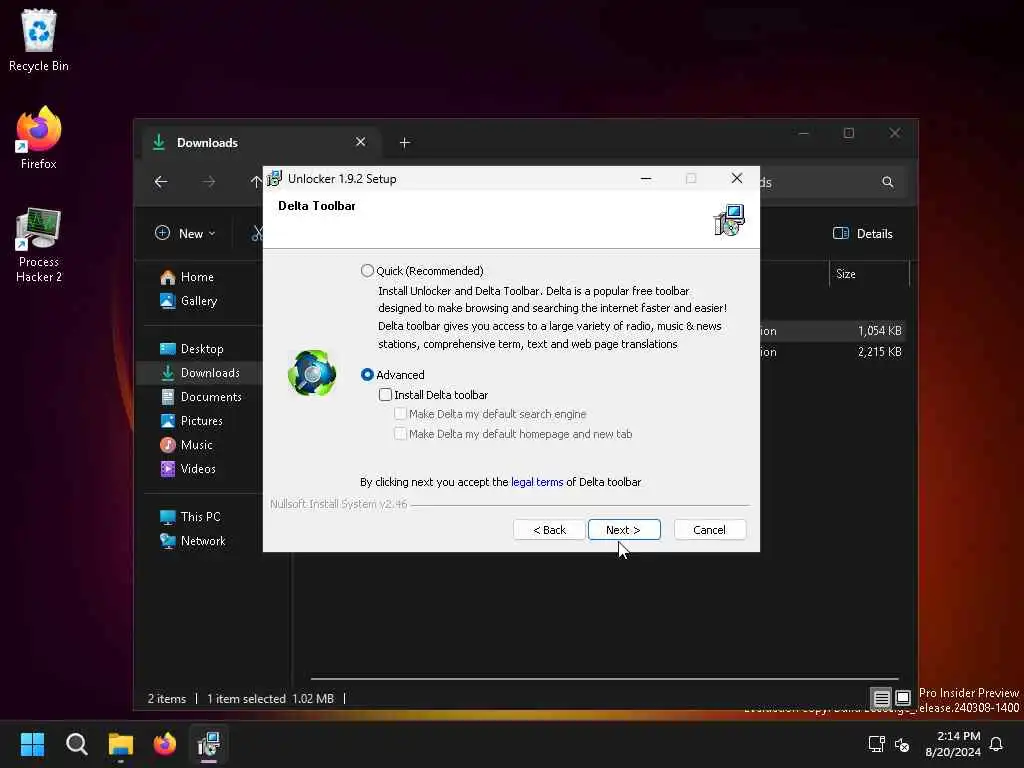Open Downloads in the navigation pane

(199, 373)
